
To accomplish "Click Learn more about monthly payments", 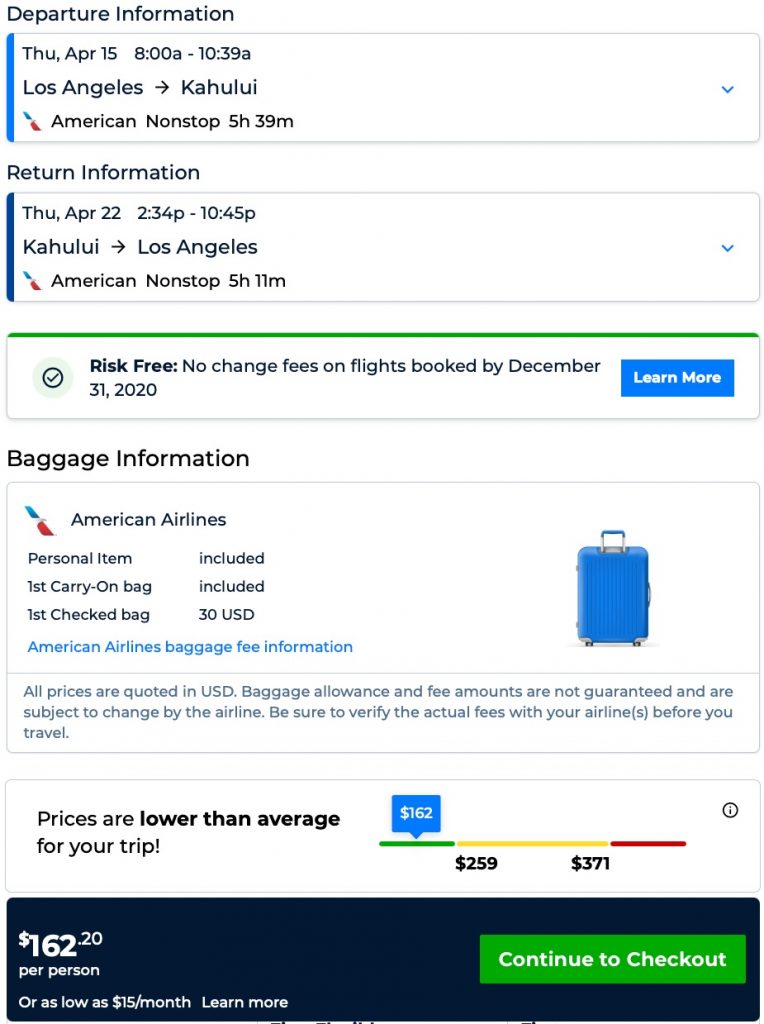I will click(244, 1002).
